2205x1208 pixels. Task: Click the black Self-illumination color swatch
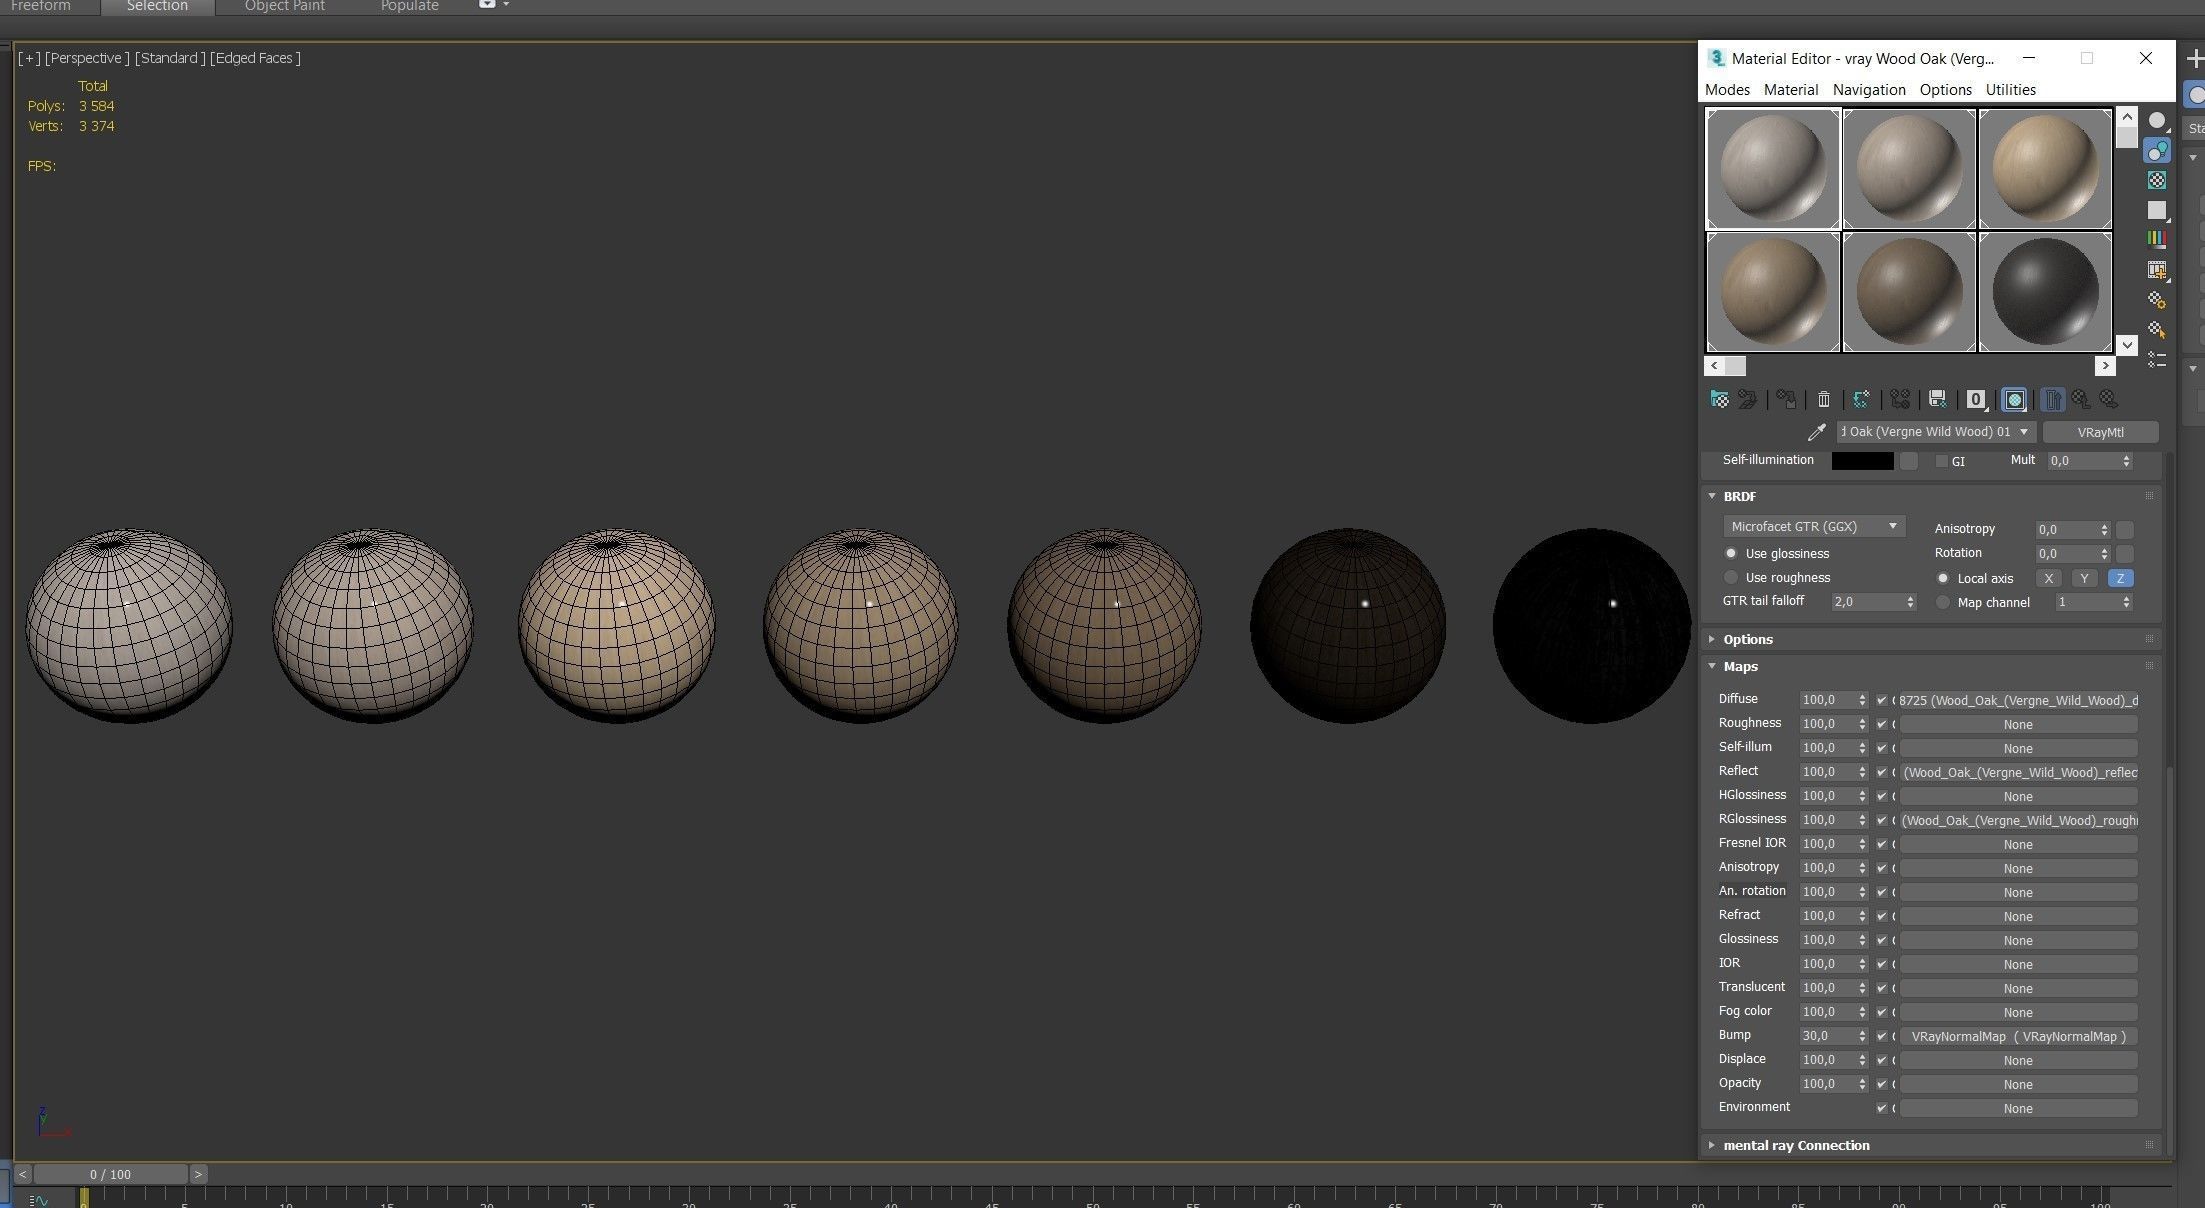tap(1862, 461)
